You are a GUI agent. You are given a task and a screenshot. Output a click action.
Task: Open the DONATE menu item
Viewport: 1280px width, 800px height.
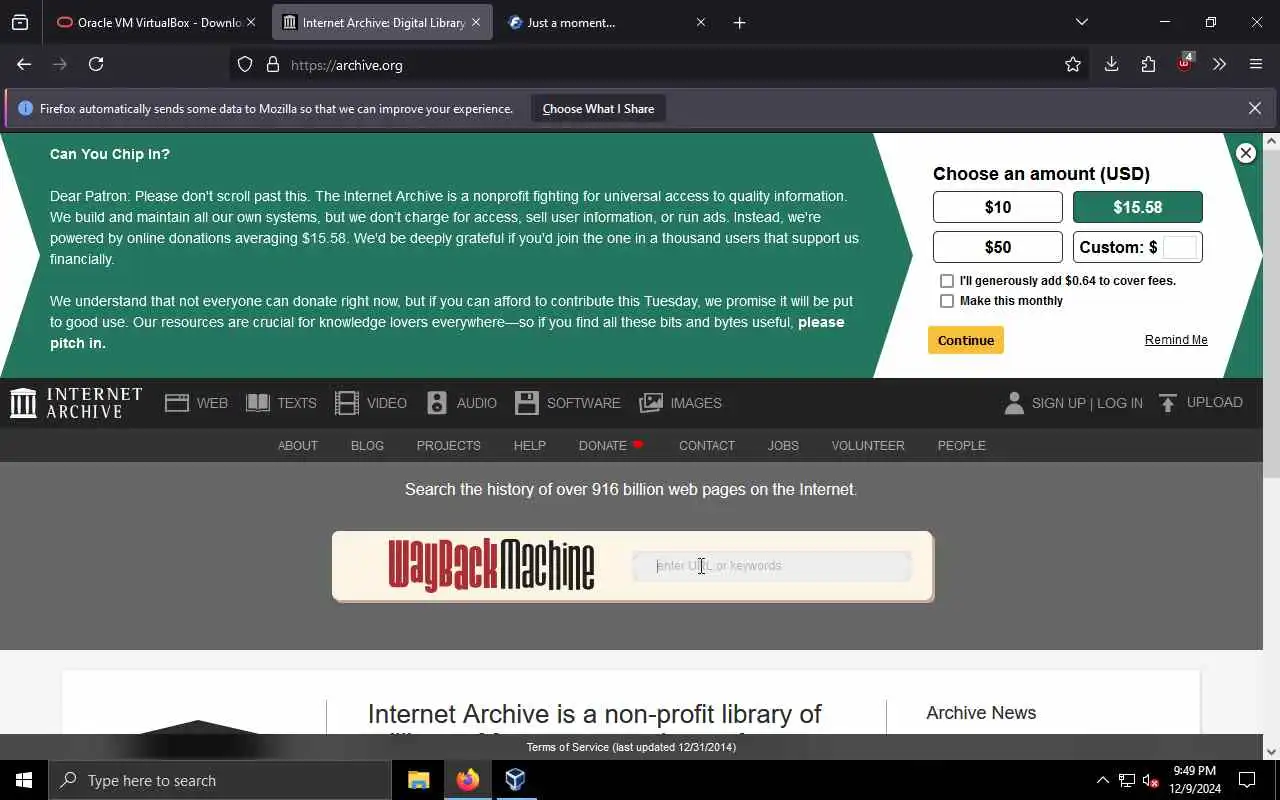click(x=611, y=446)
